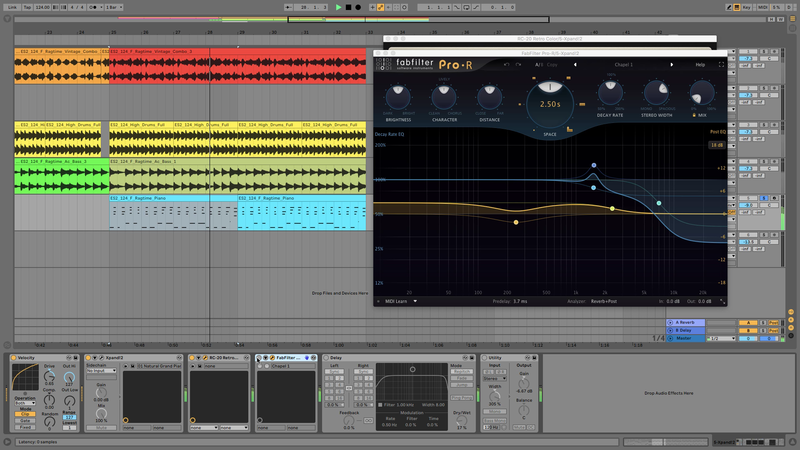The height and width of the screenshot is (450, 800).
Task: Toggle the Follow playback icon
Action: (x=289, y=7)
